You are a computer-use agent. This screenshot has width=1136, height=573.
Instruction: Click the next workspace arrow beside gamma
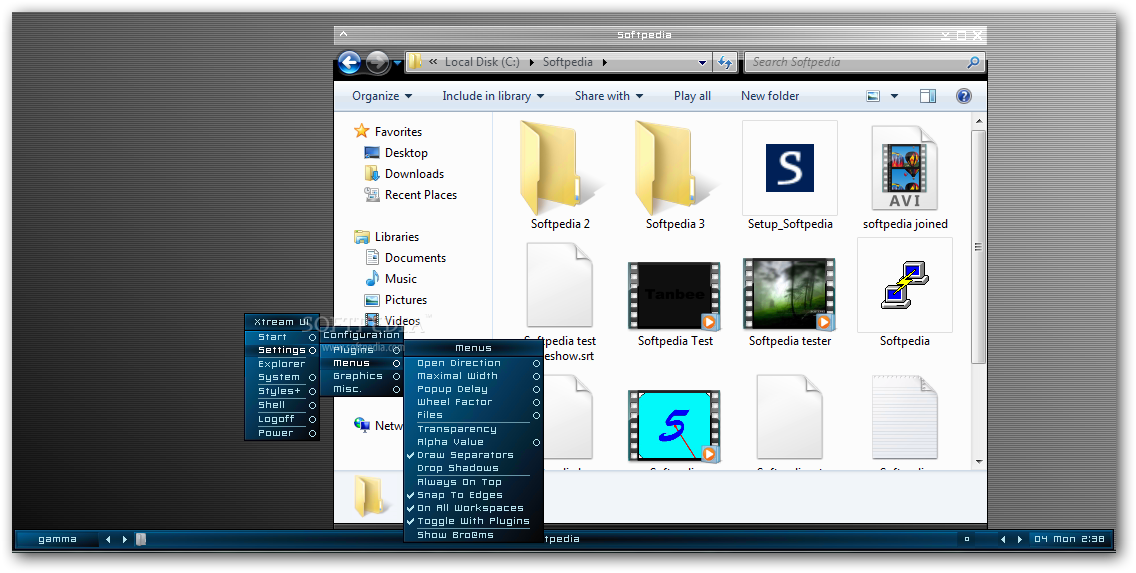point(125,539)
